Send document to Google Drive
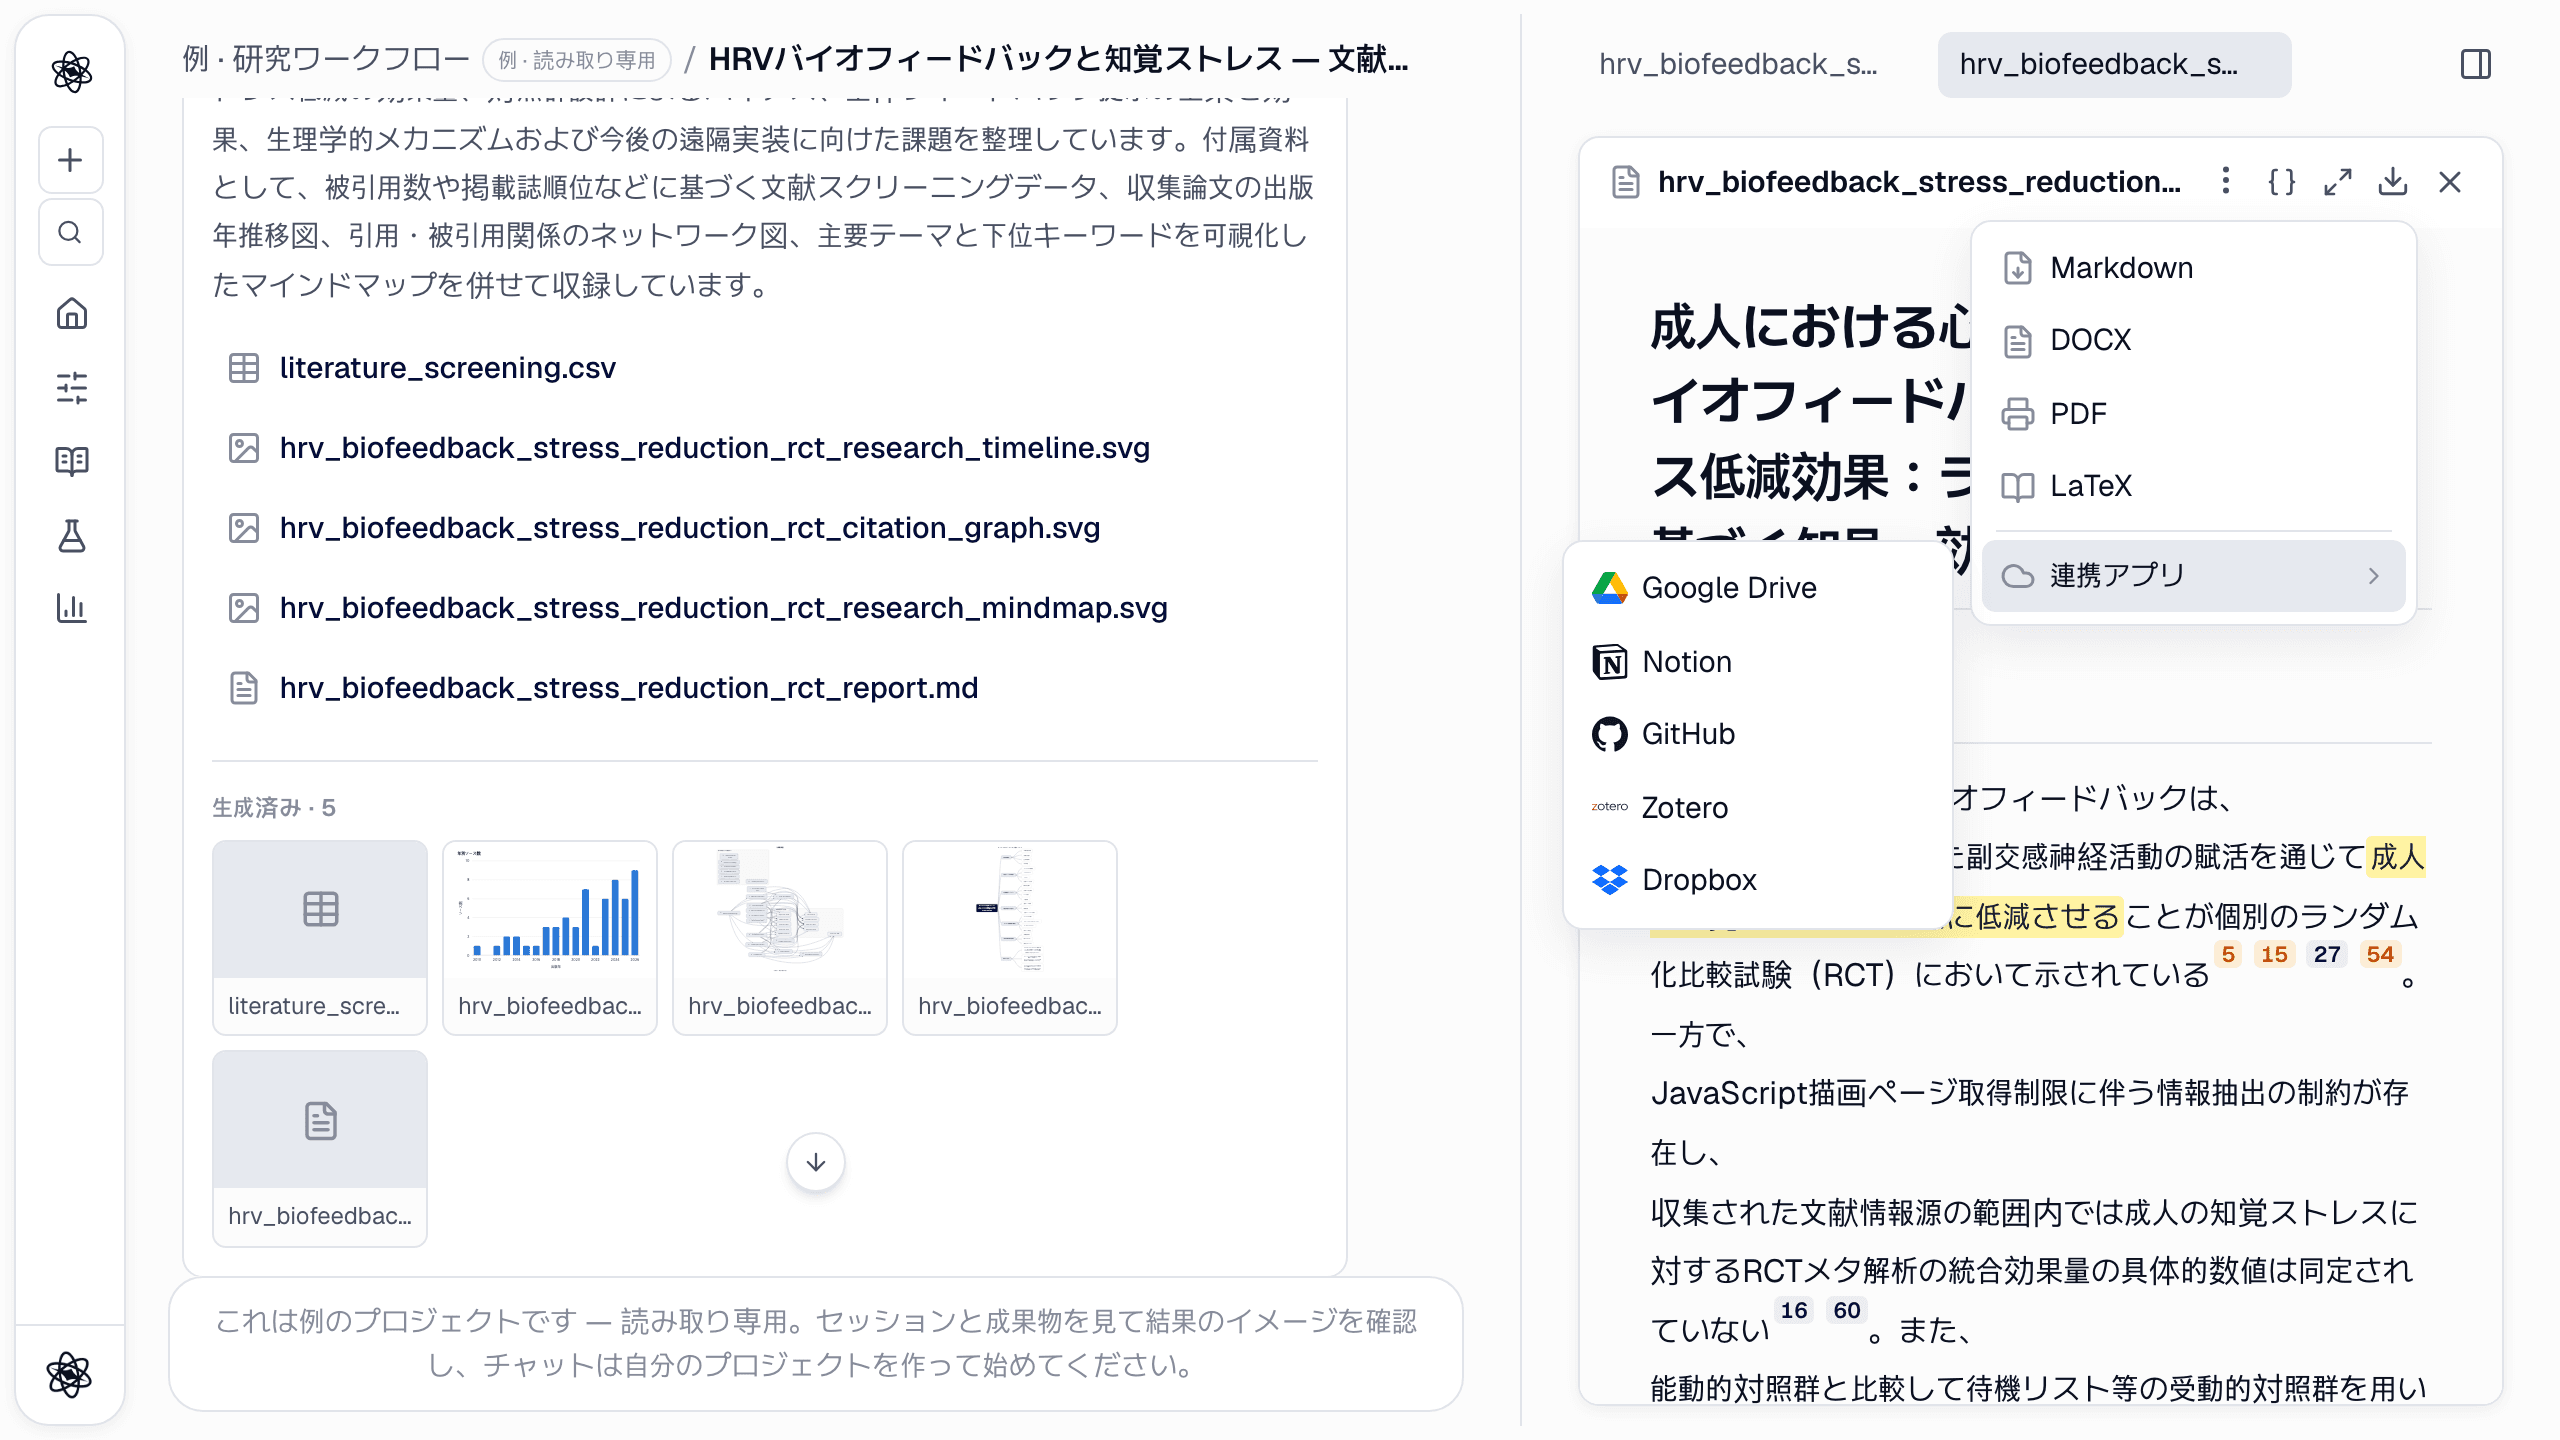2560x1440 pixels. tap(1758, 588)
